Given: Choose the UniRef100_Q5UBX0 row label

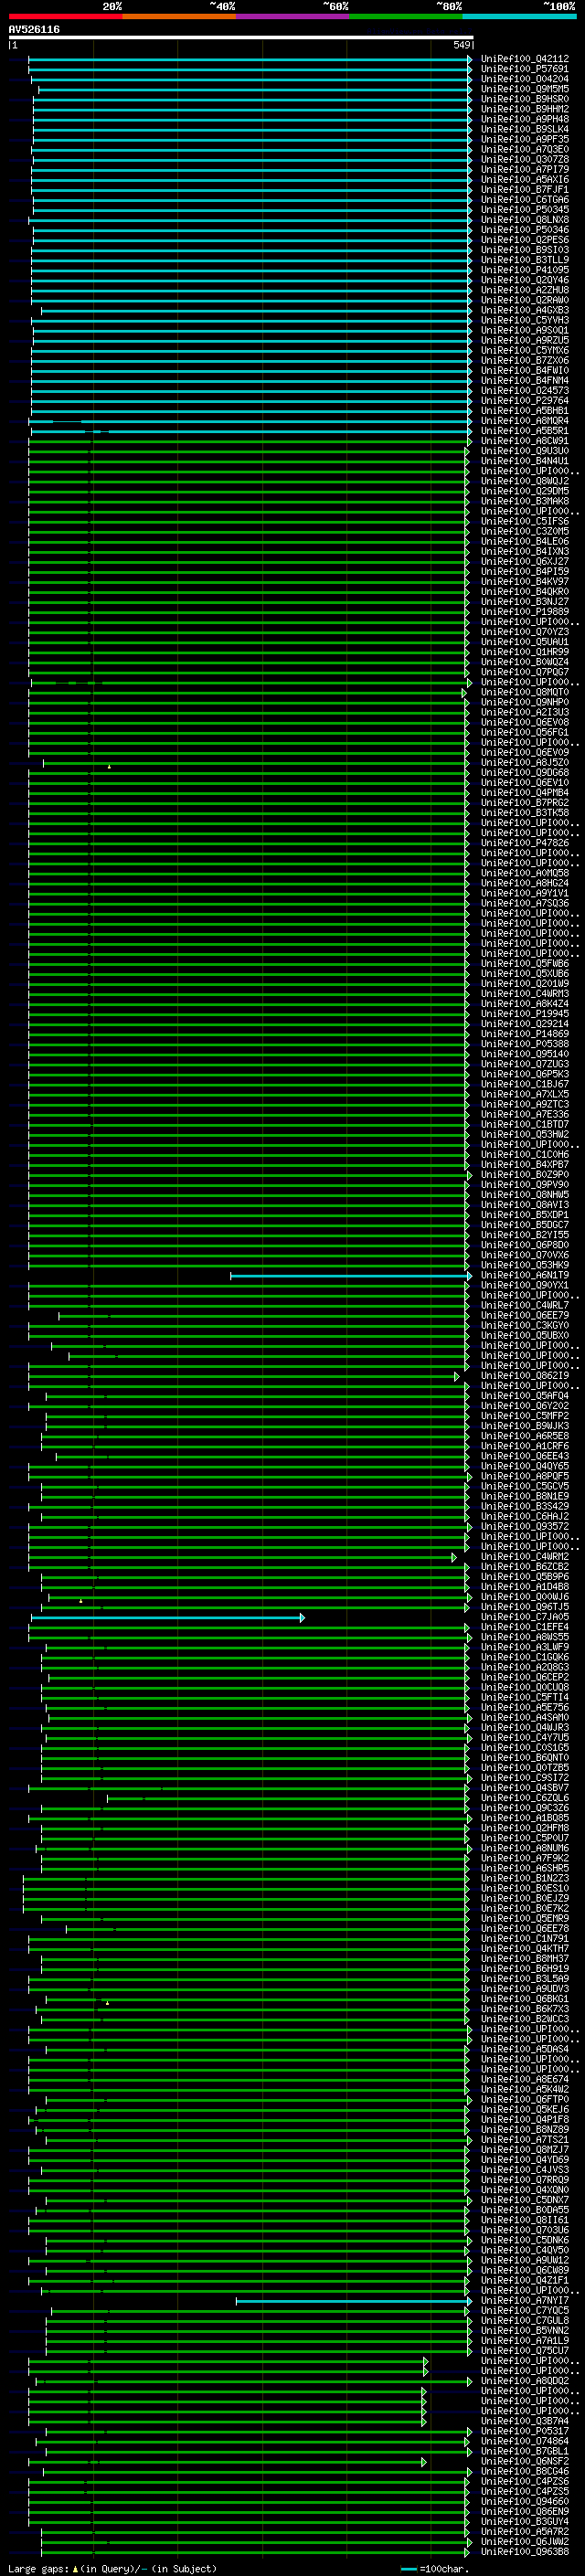Looking at the screenshot, I should [x=524, y=1335].
